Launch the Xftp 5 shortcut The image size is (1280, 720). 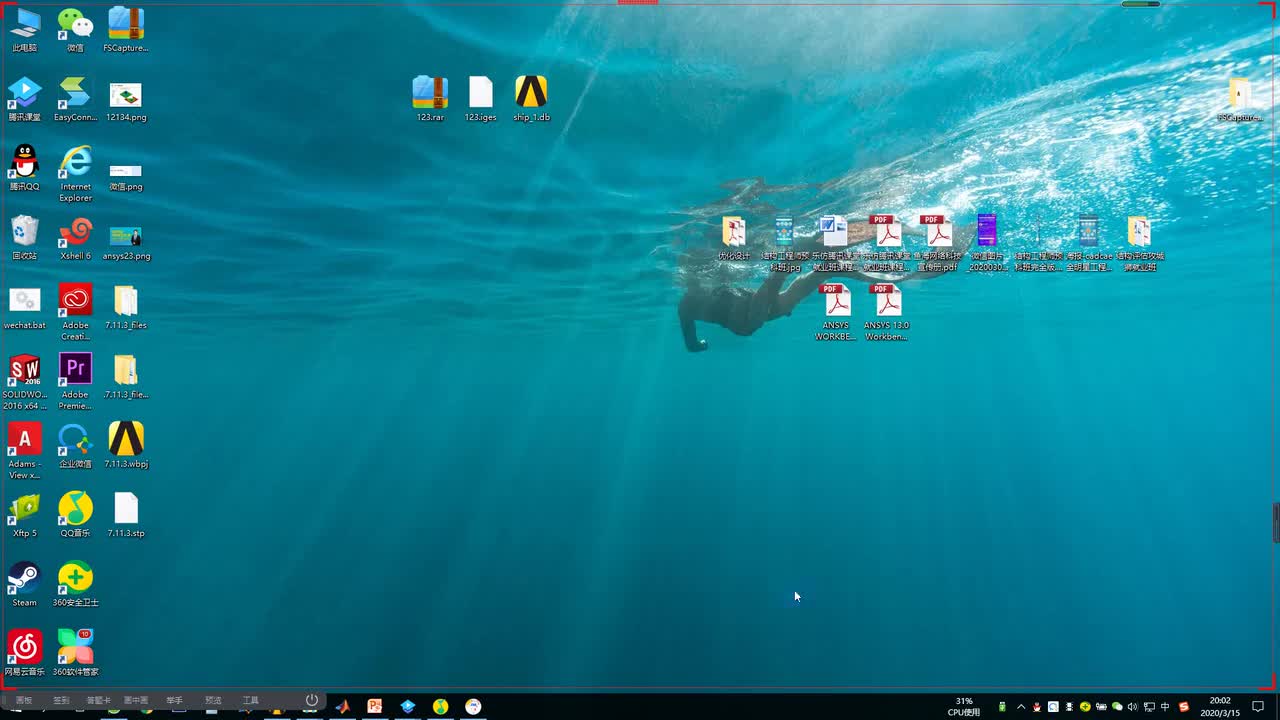[25, 515]
